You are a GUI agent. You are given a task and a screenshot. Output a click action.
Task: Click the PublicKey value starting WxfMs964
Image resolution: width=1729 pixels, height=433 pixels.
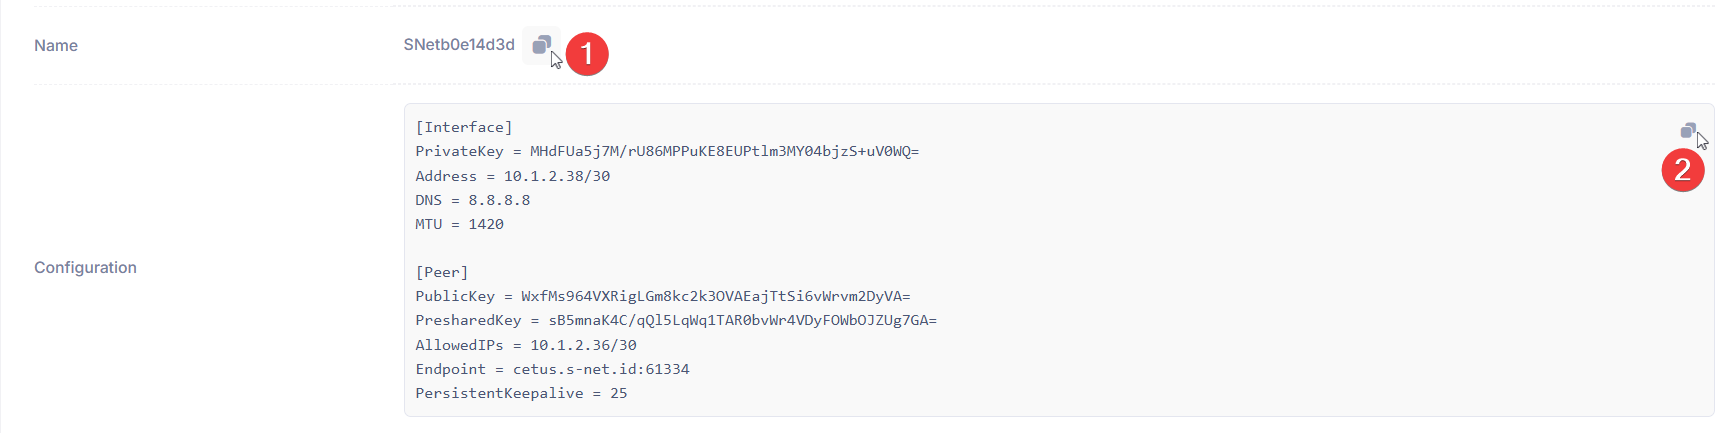click(716, 296)
